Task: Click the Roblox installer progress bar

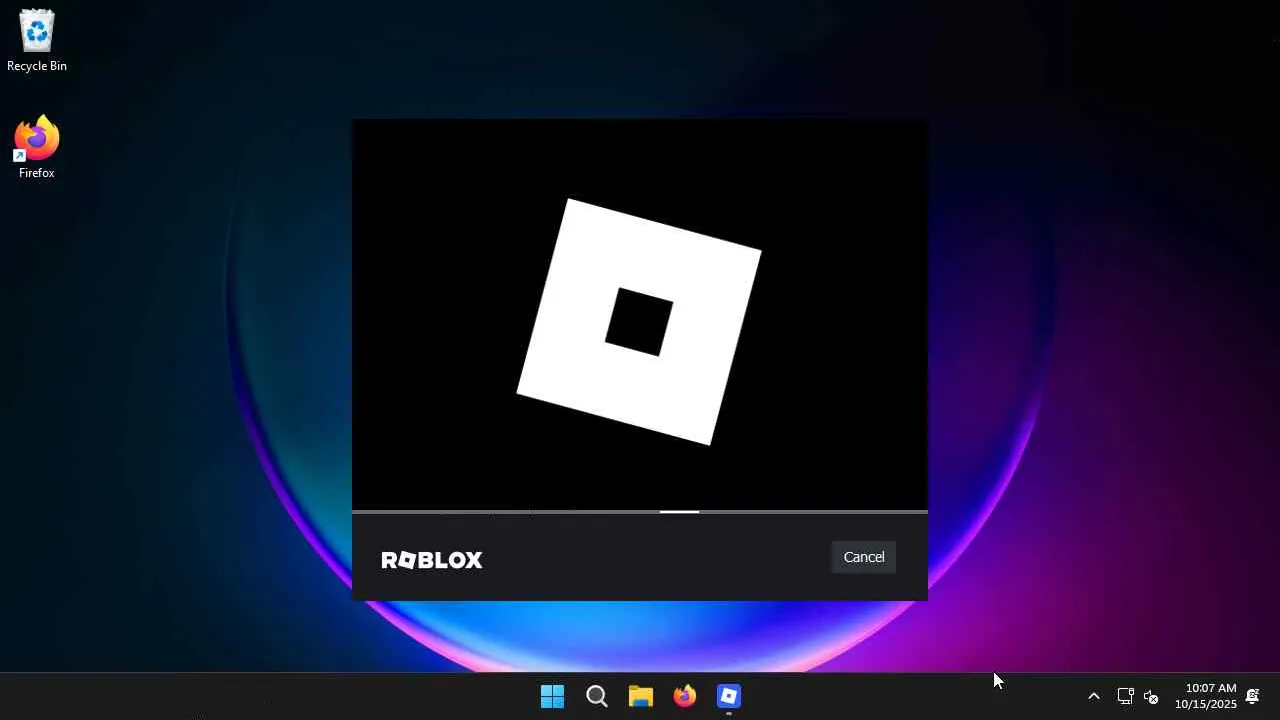Action: coord(640,512)
